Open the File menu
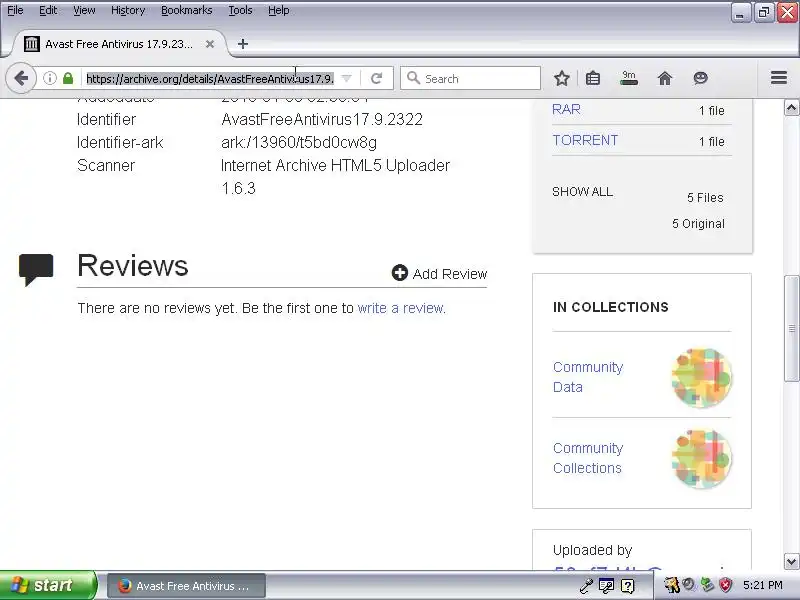 point(15,10)
